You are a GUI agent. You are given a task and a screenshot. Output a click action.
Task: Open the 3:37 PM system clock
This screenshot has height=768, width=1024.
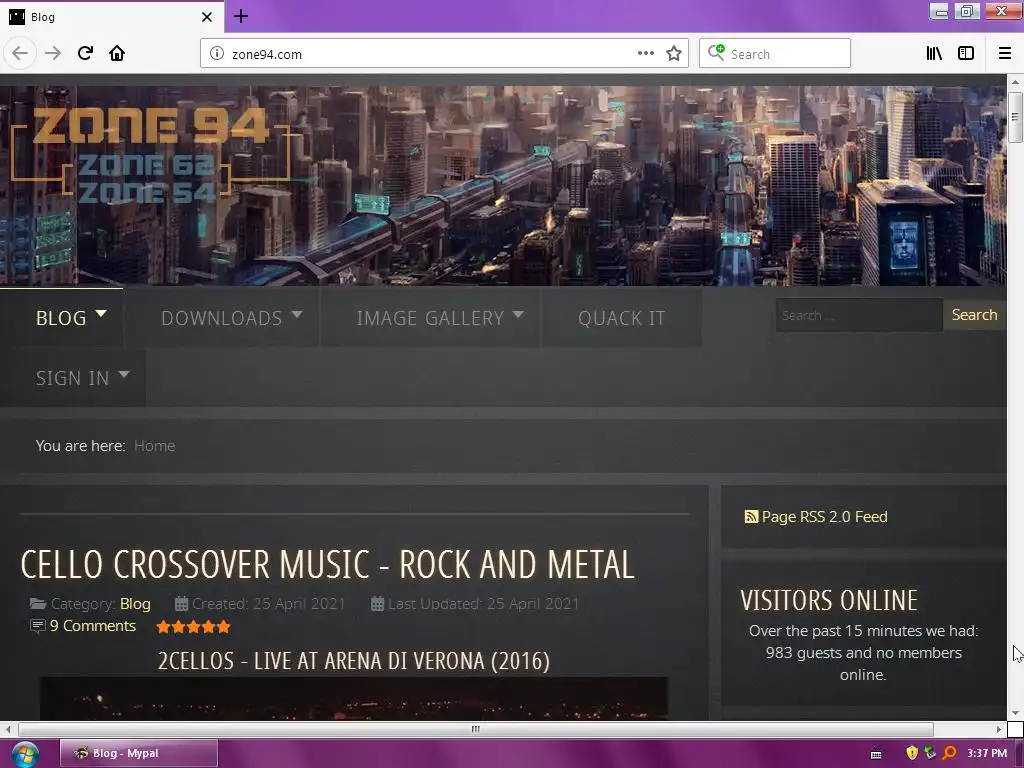(x=987, y=753)
